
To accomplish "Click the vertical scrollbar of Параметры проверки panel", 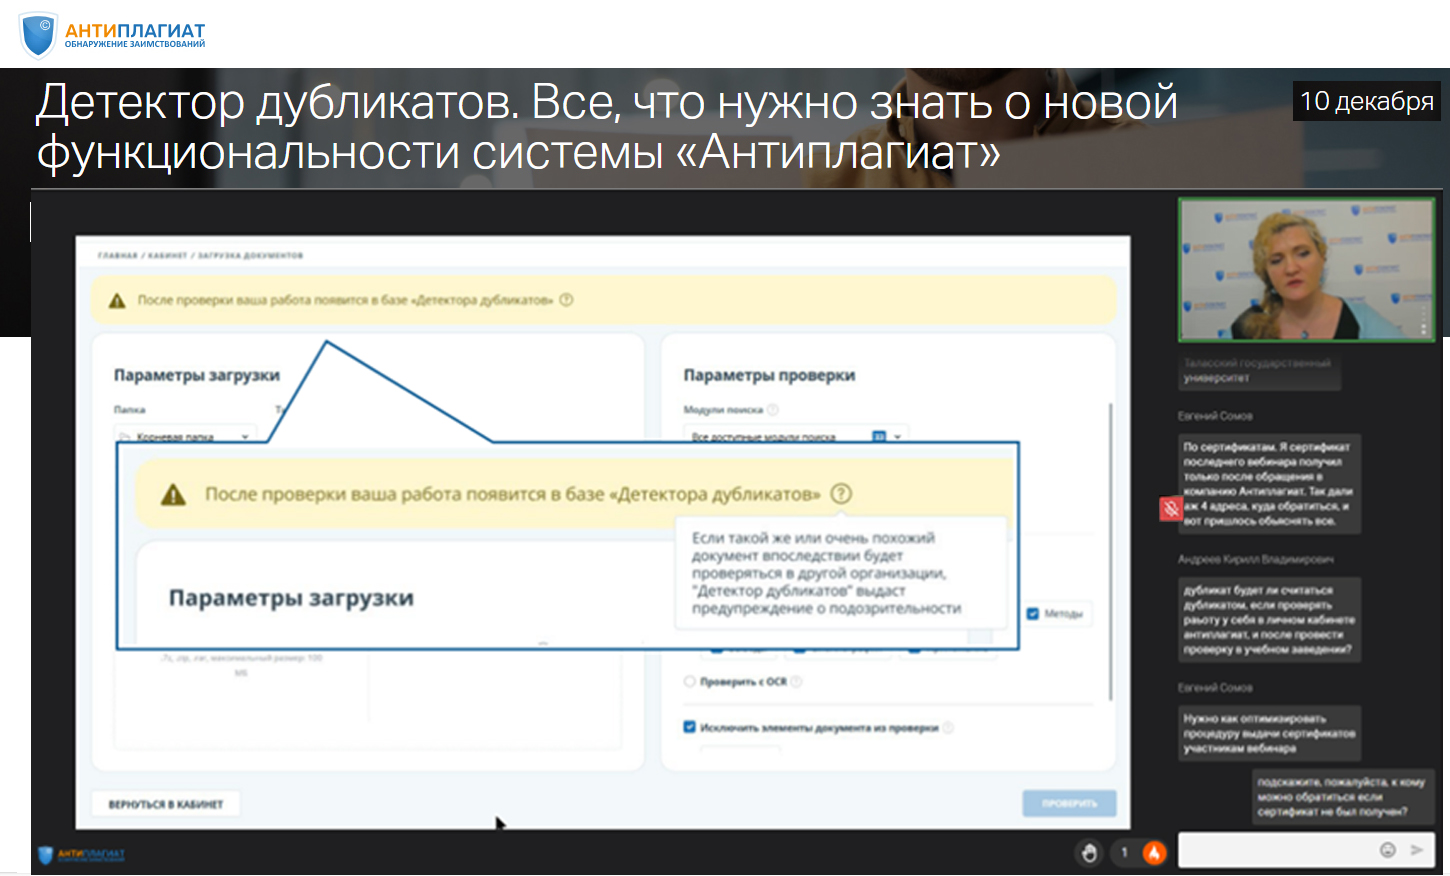I will 1111,551.
